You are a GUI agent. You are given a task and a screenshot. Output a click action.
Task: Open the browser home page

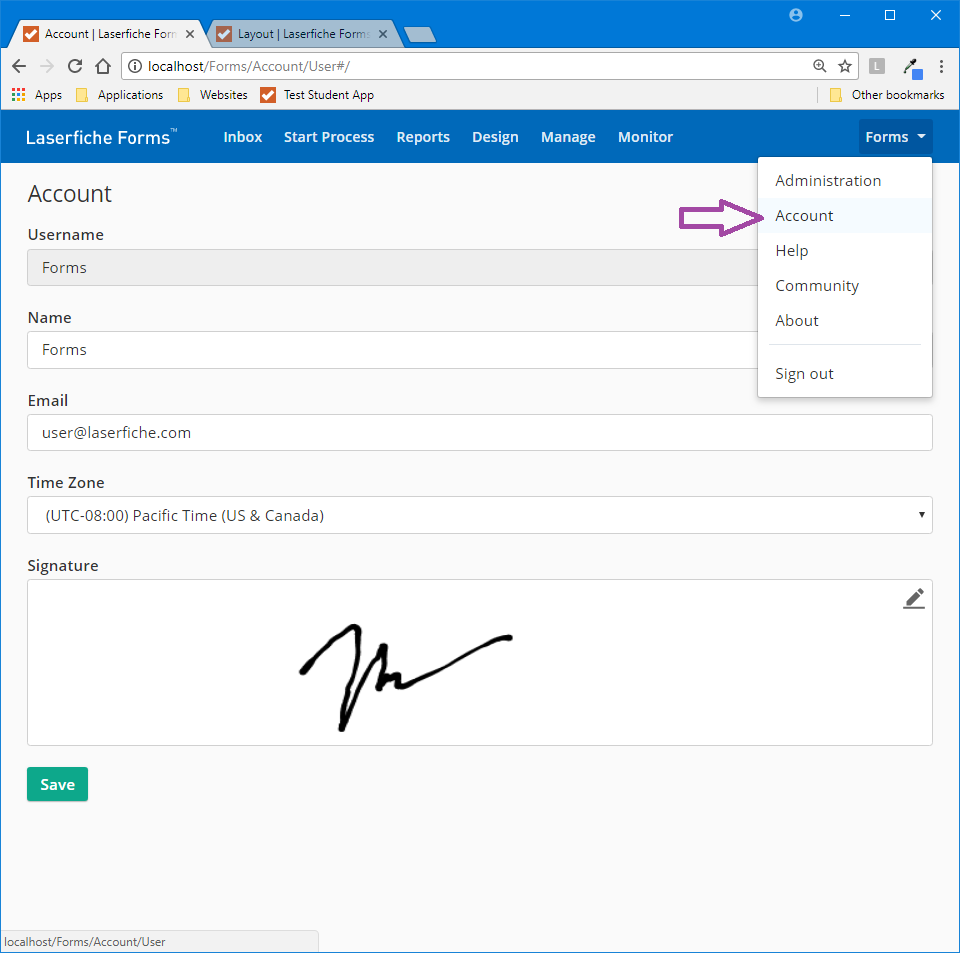click(103, 66)
